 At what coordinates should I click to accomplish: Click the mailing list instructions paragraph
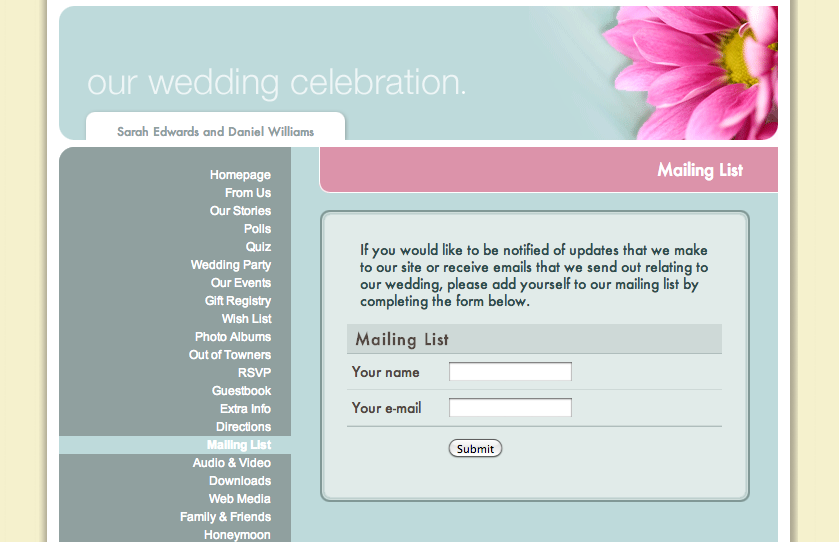click(534, 276)
